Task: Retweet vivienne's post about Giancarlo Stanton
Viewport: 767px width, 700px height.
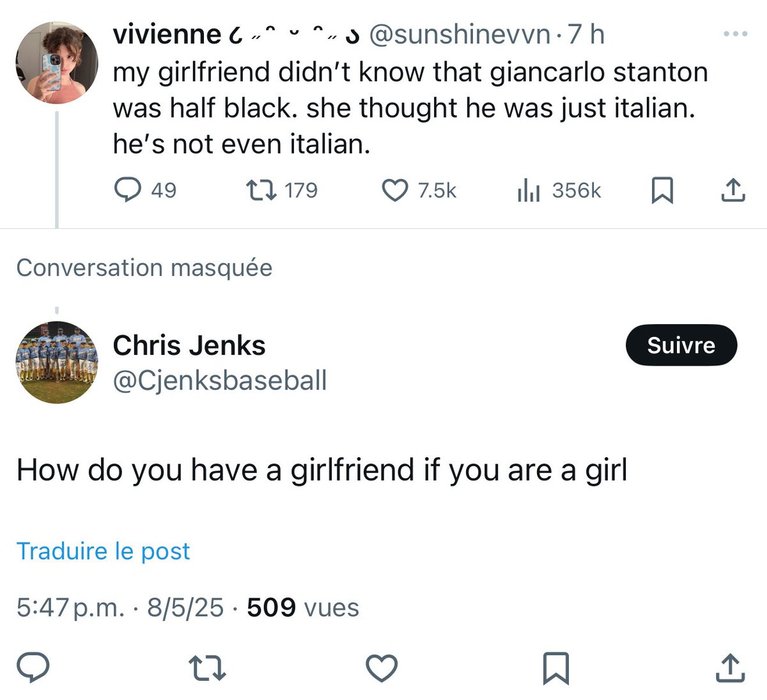Action: [x=264, y=190]
